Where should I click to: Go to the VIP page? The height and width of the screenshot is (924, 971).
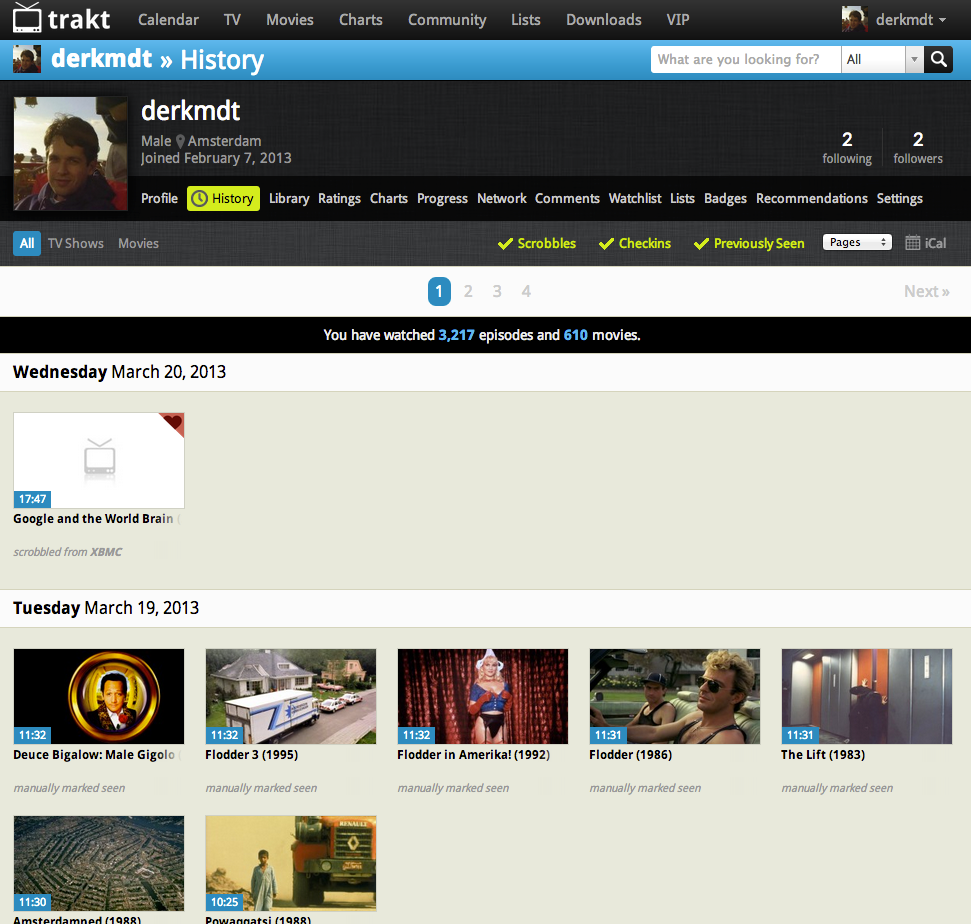[x=678, y=20]
